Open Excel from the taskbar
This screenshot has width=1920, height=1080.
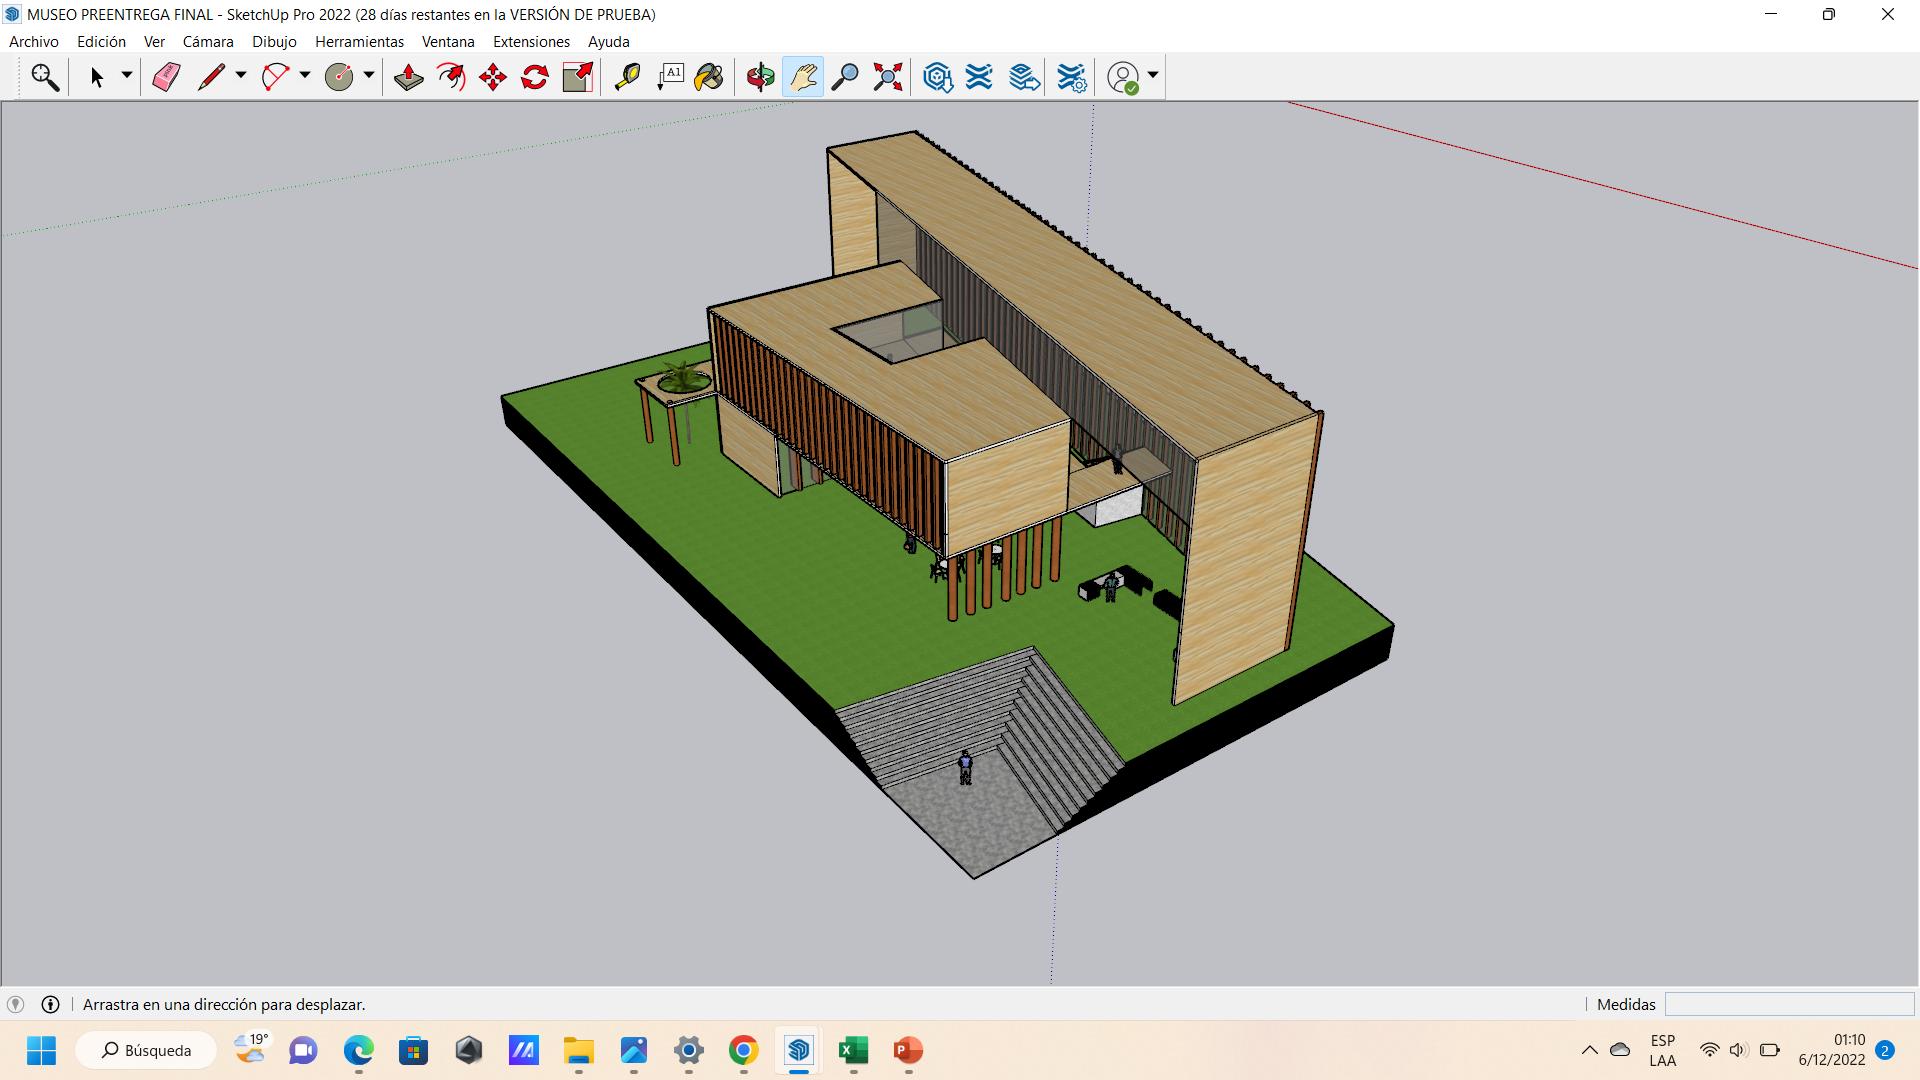pyautogui.click(x=852, y=1050)
